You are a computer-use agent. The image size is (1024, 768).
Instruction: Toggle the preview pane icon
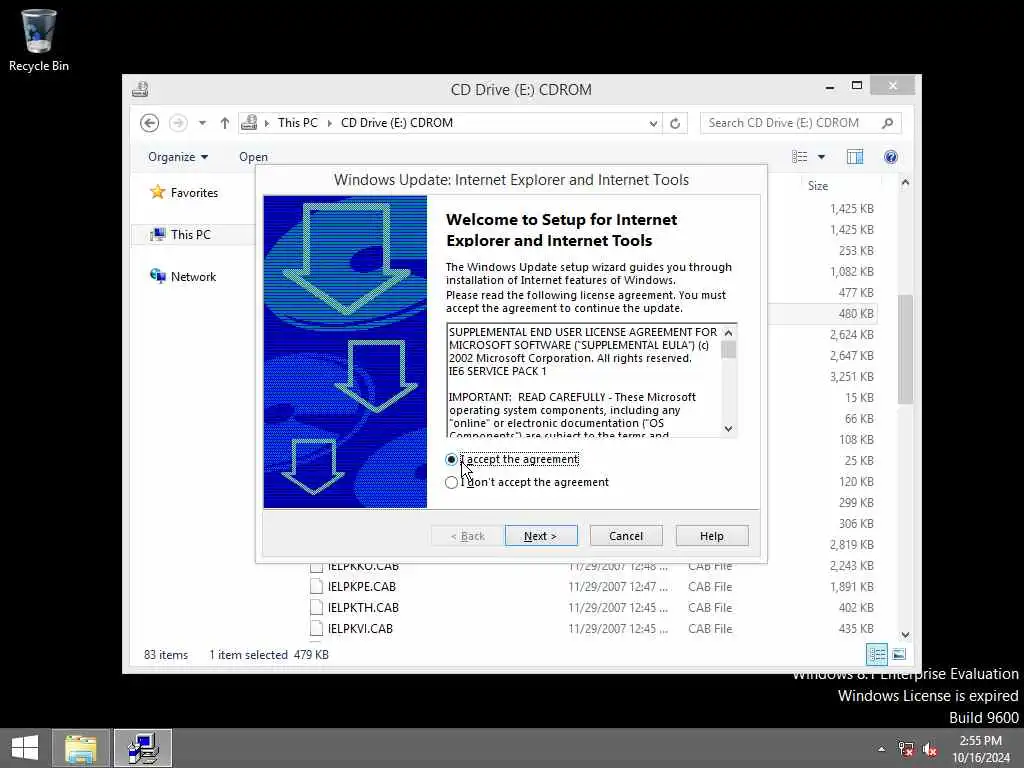click(855, 157)
